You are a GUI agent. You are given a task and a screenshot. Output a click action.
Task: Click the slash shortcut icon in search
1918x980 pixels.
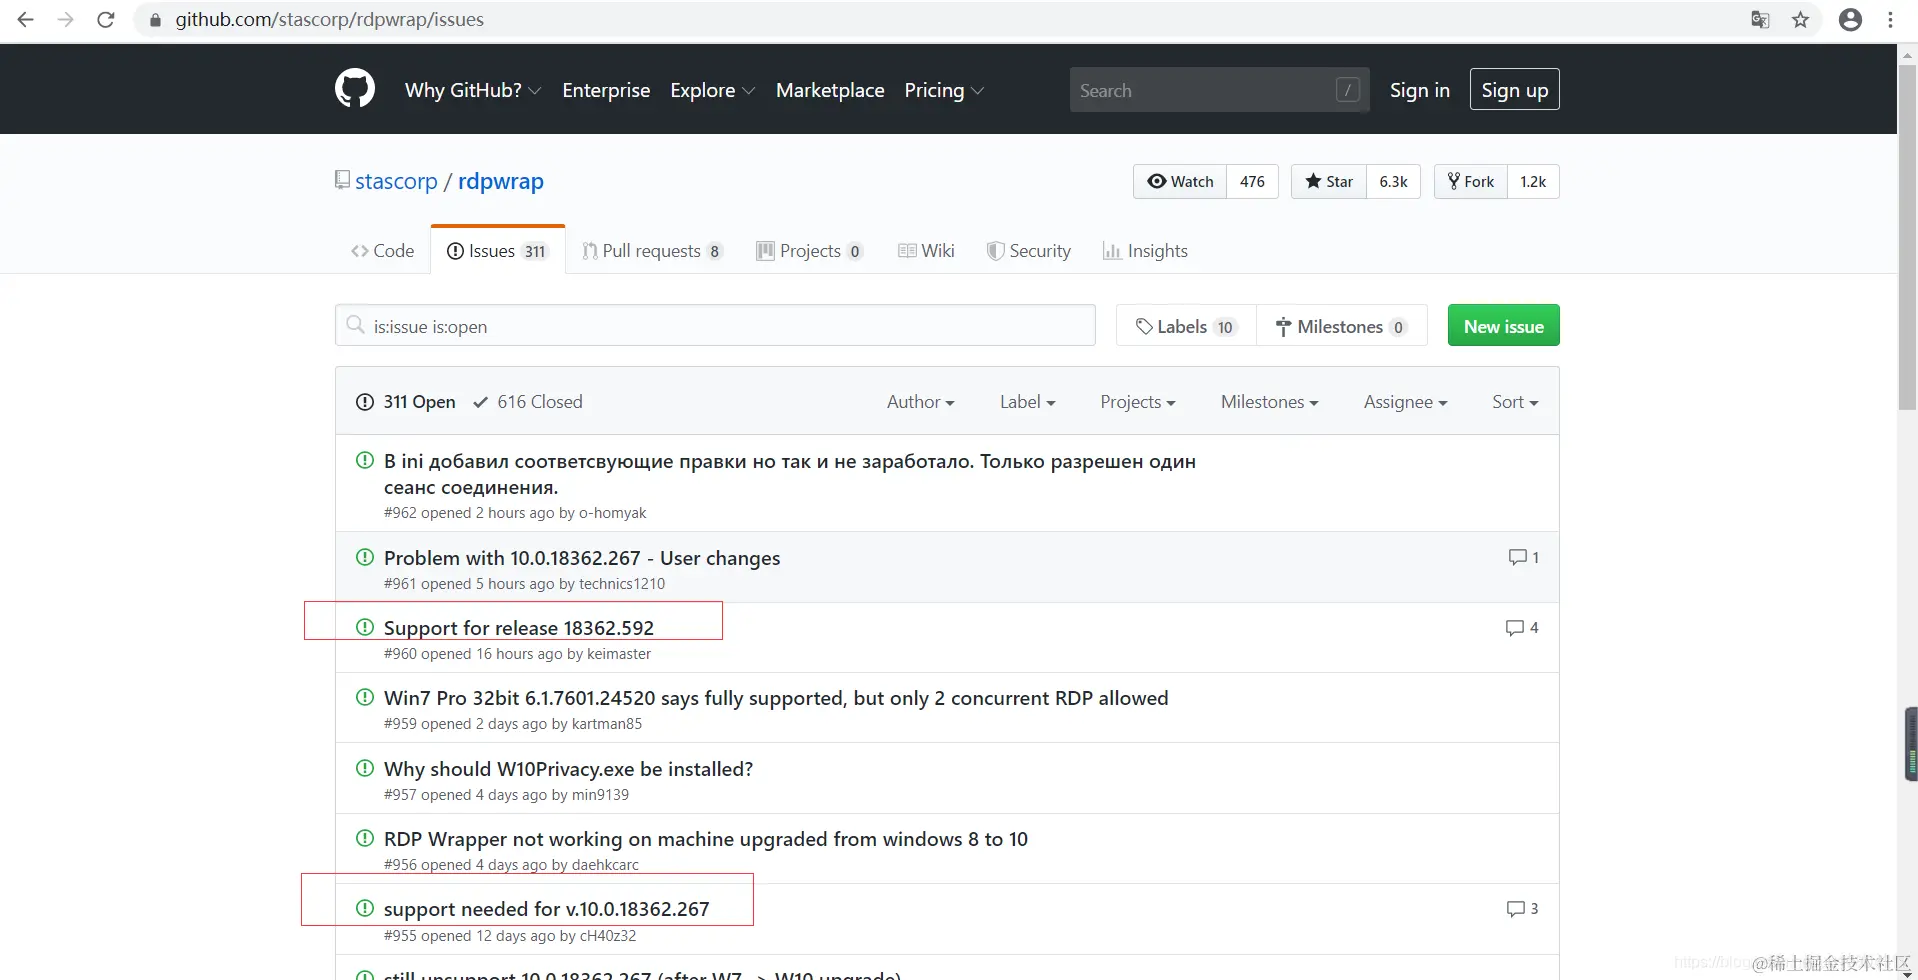(x=1348, y=90)
